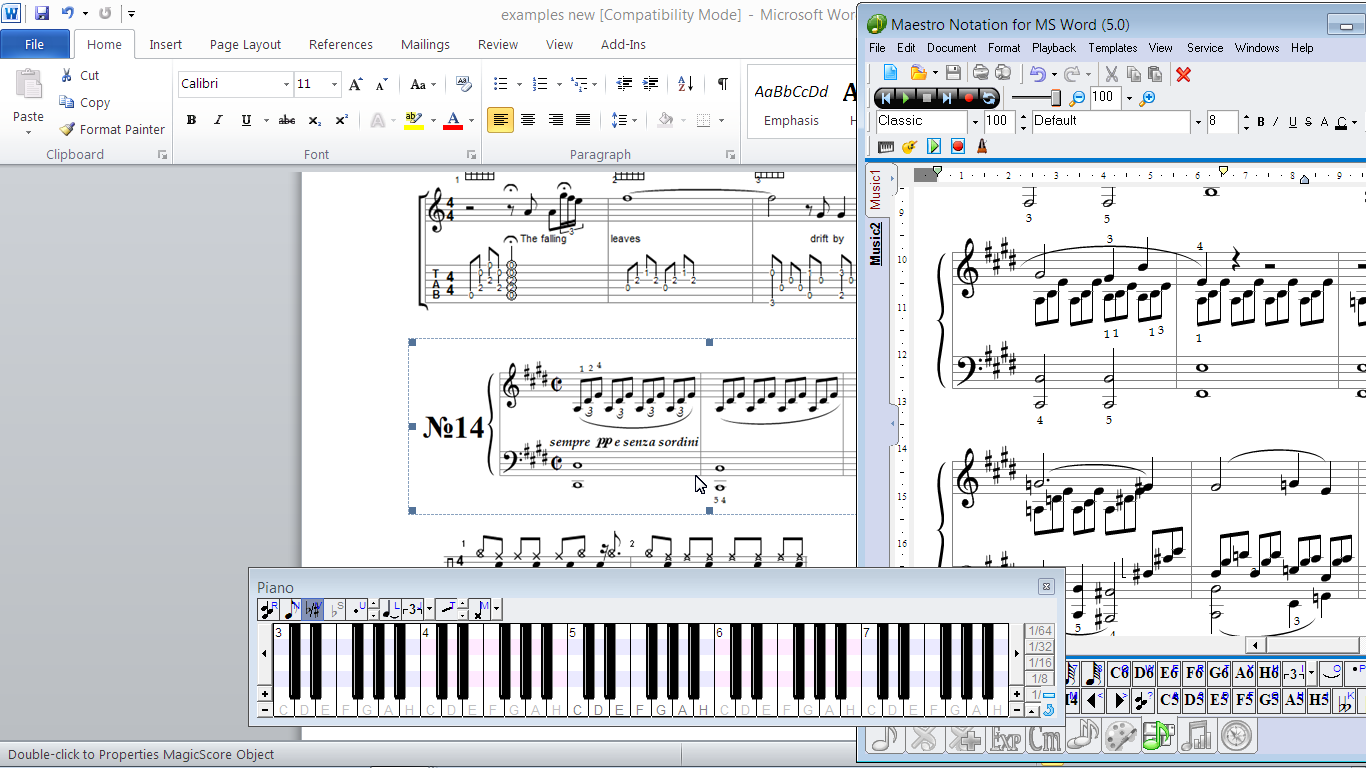The image size is (1366, 768).
Task: Click the metronome icon in Maestro
Action: tap(982, 146)
